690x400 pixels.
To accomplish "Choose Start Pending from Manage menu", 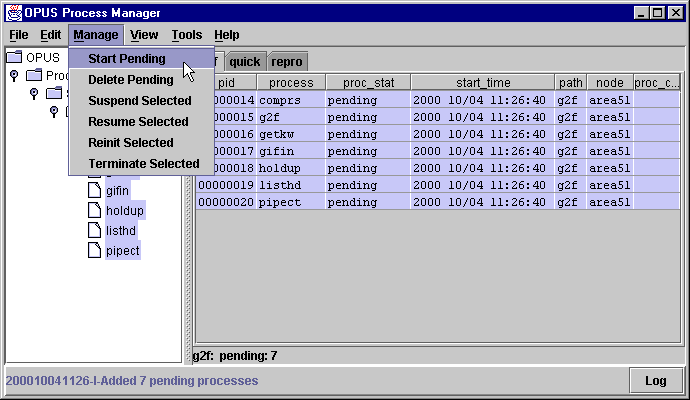I will point(126,59).
